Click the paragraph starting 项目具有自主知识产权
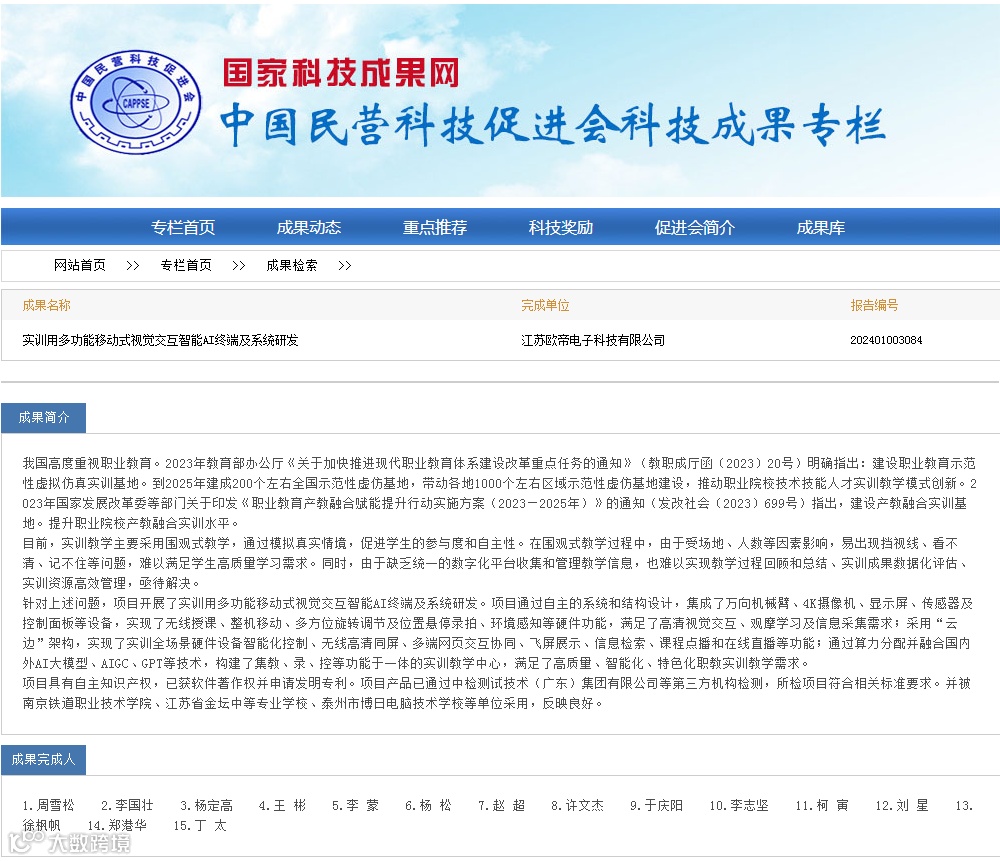1000x861 pixels. tap(497, 693)
